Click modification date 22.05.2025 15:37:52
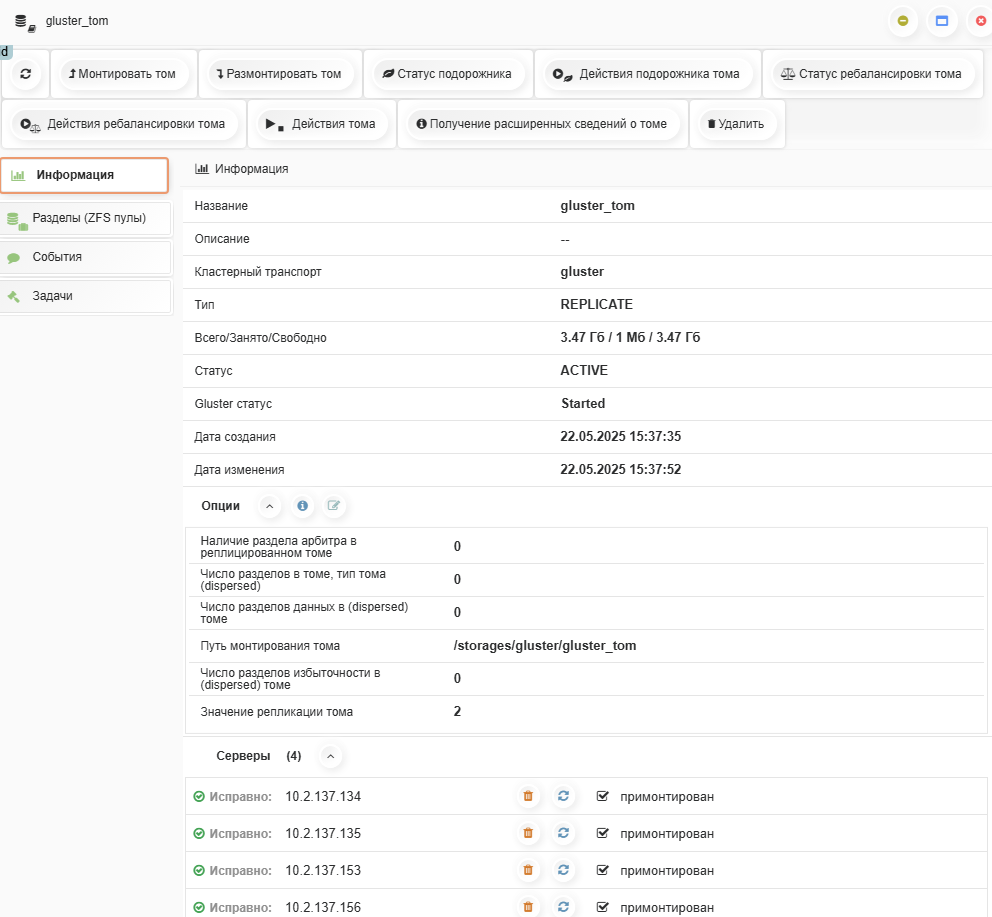The width and height of the screenshot is (992, 917). 621,469
